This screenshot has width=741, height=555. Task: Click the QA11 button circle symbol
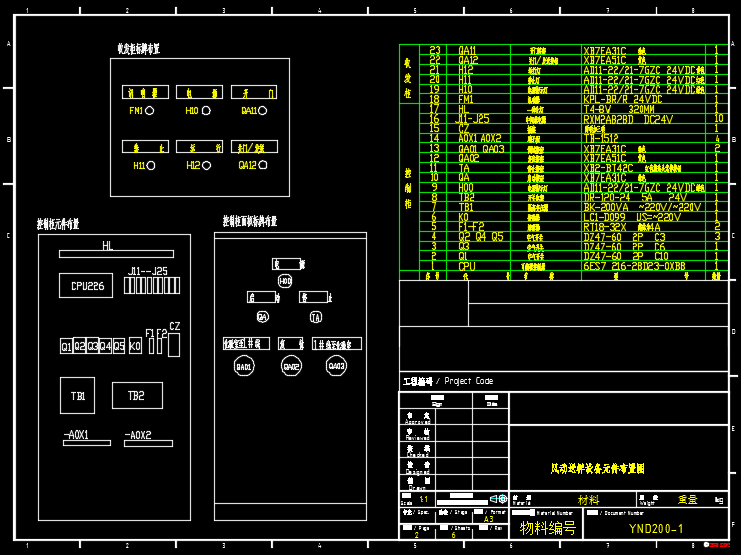point(263,111)
